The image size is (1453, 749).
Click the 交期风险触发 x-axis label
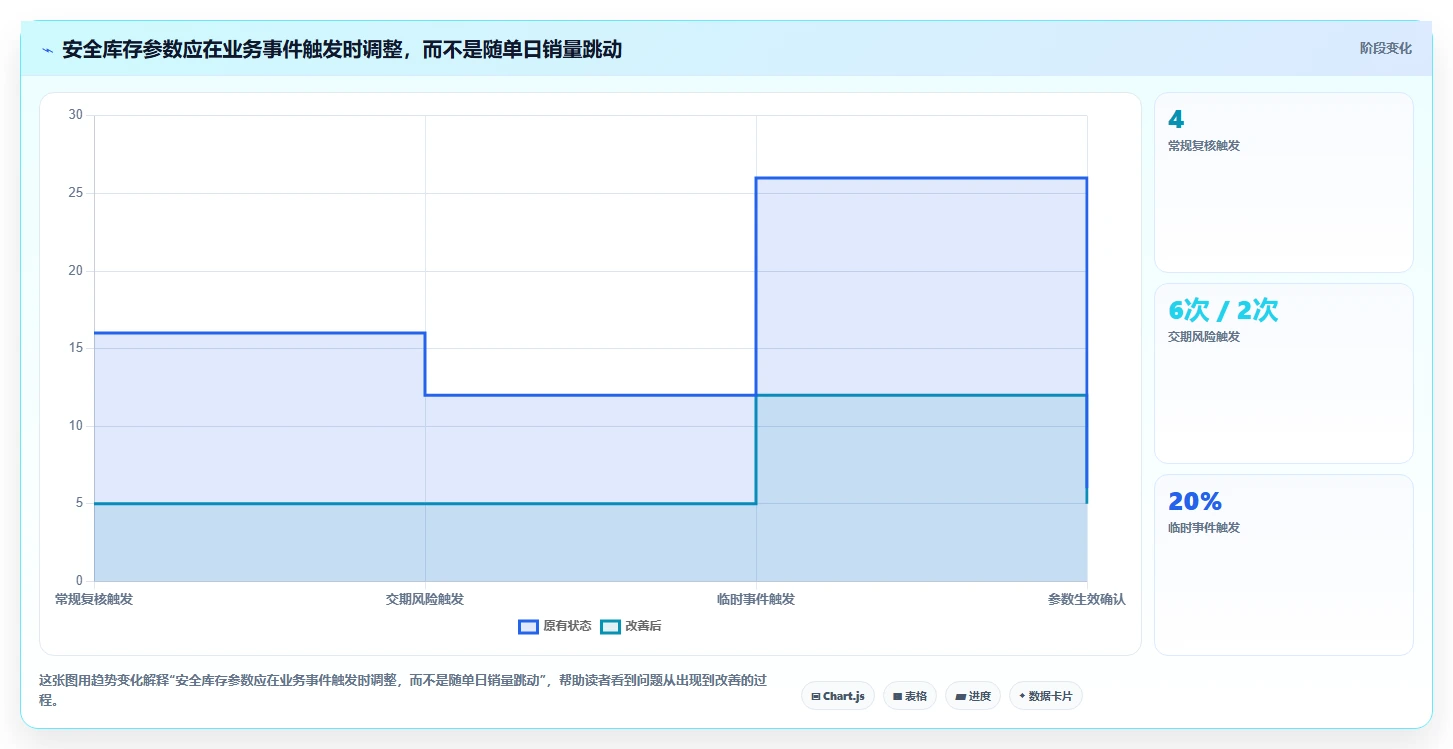click(x=425, y=599)
